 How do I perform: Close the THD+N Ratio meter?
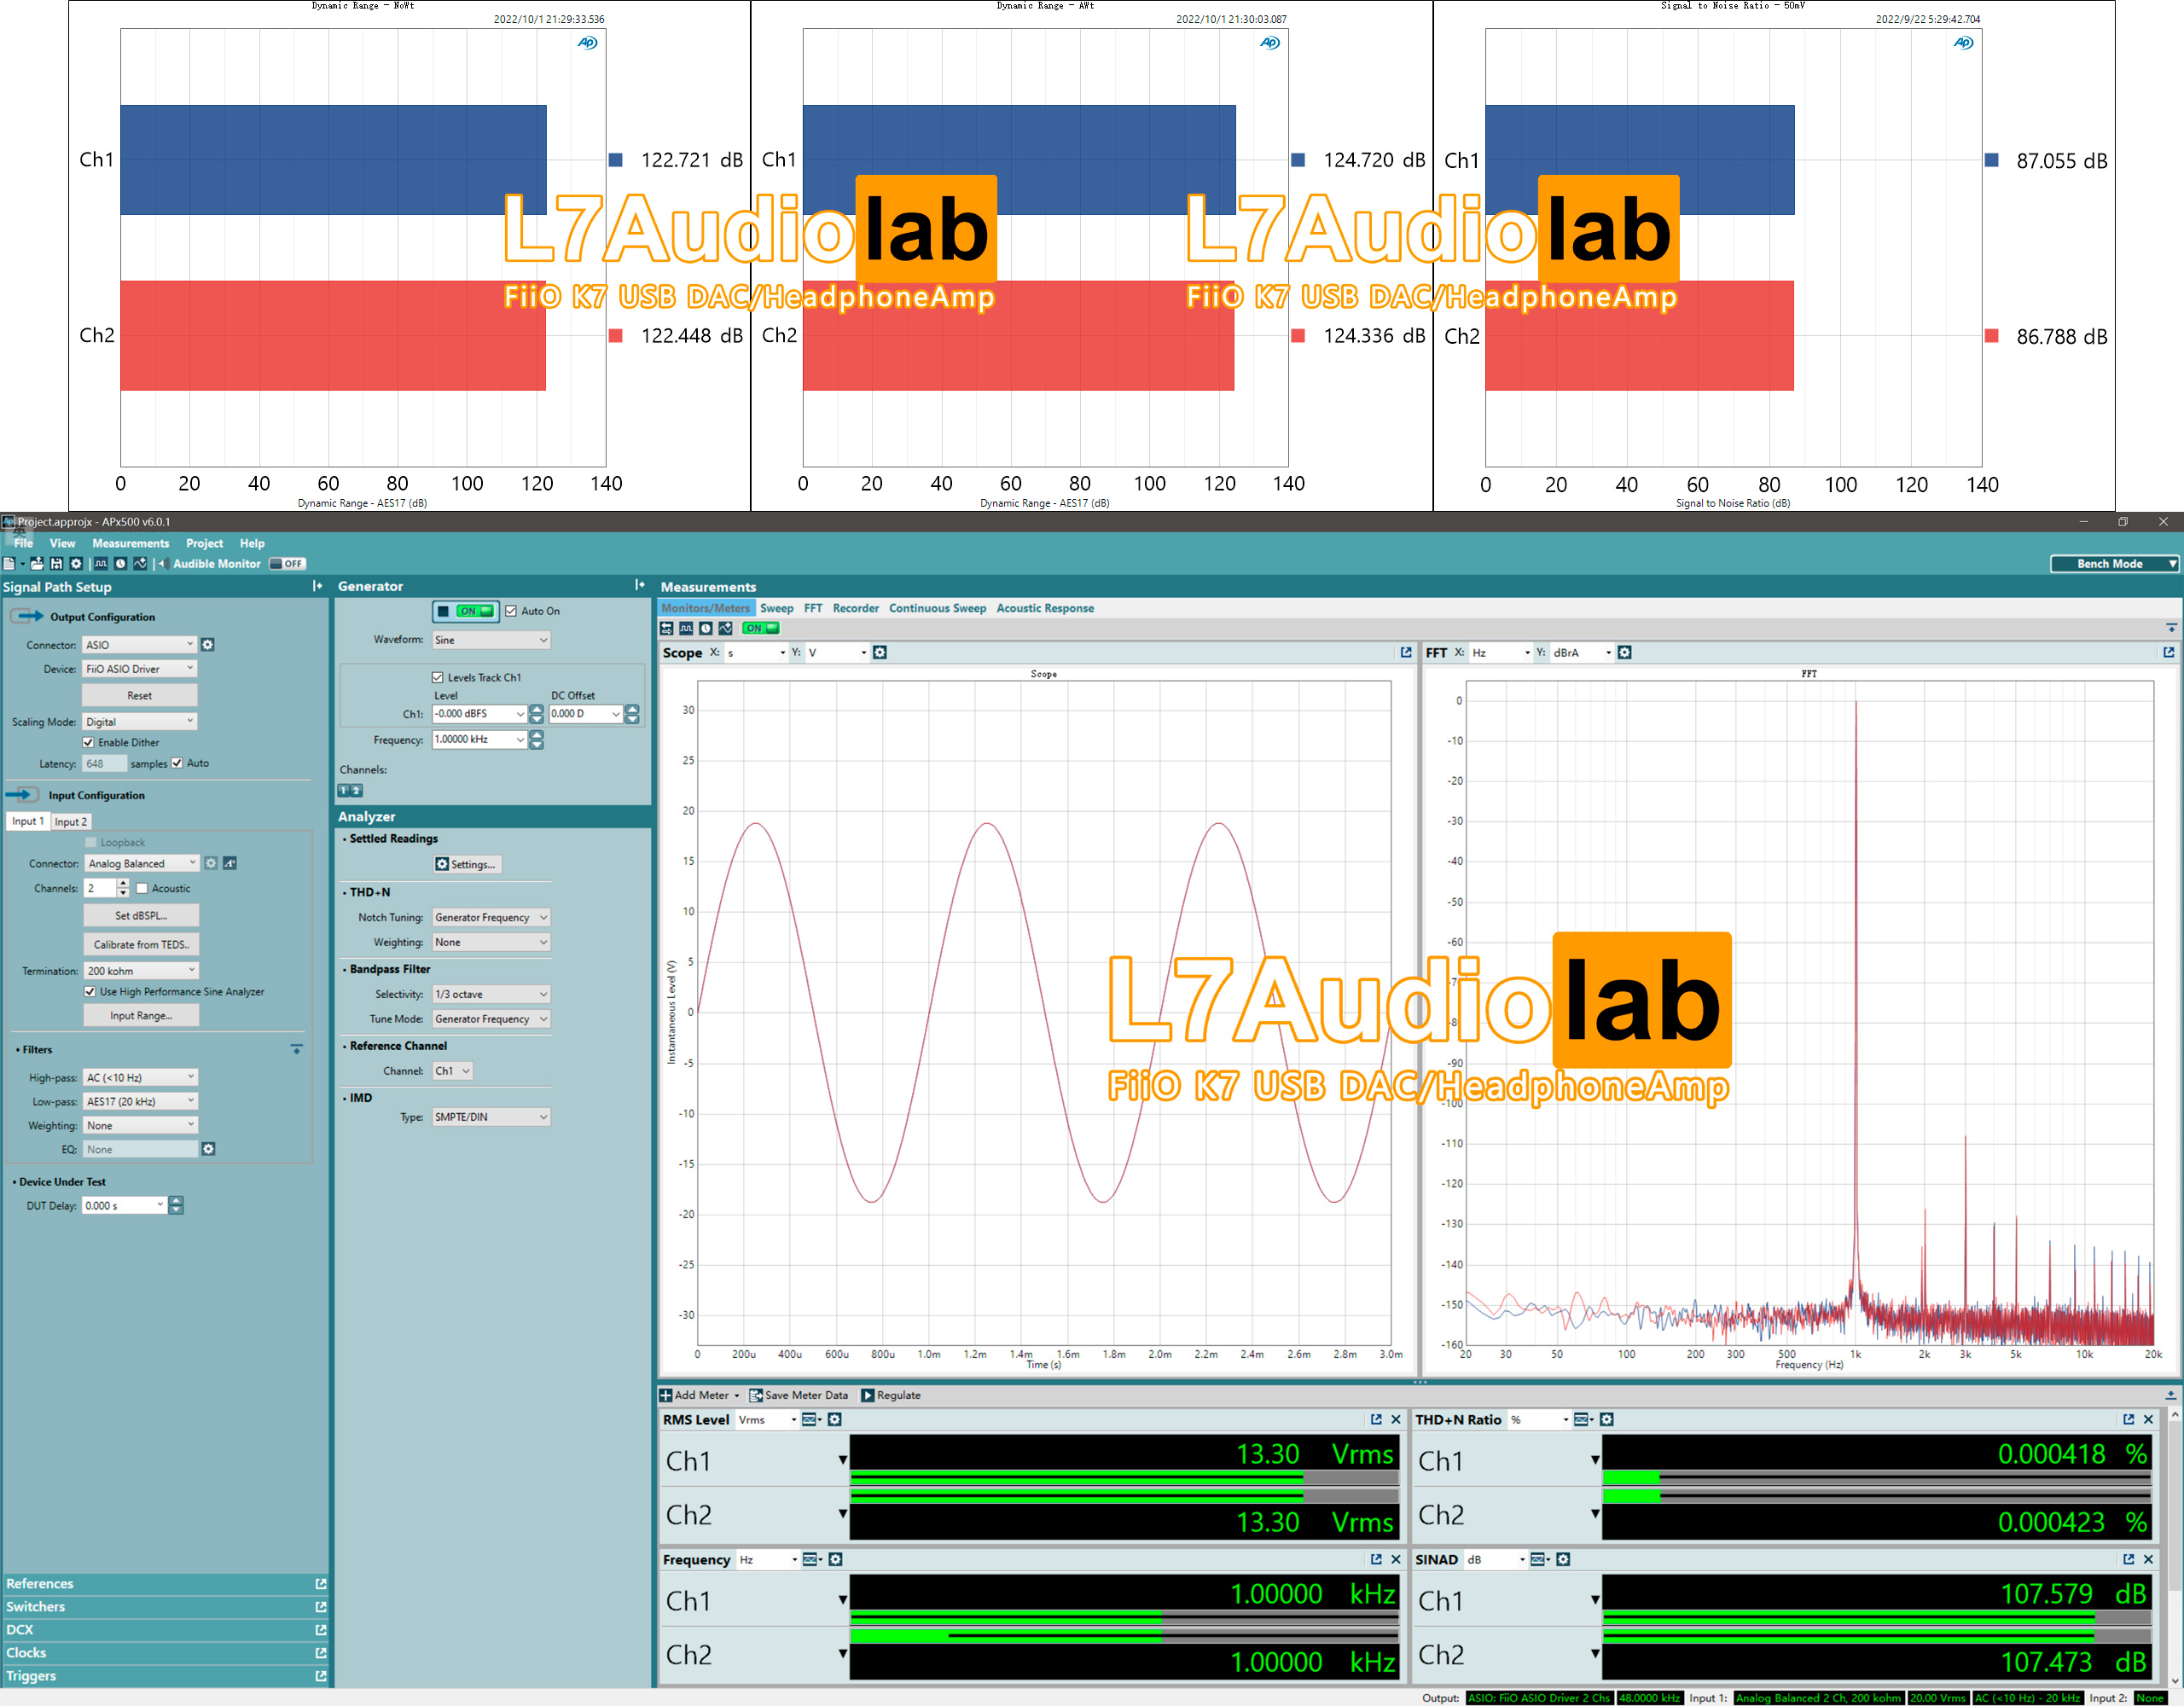2148,1419
